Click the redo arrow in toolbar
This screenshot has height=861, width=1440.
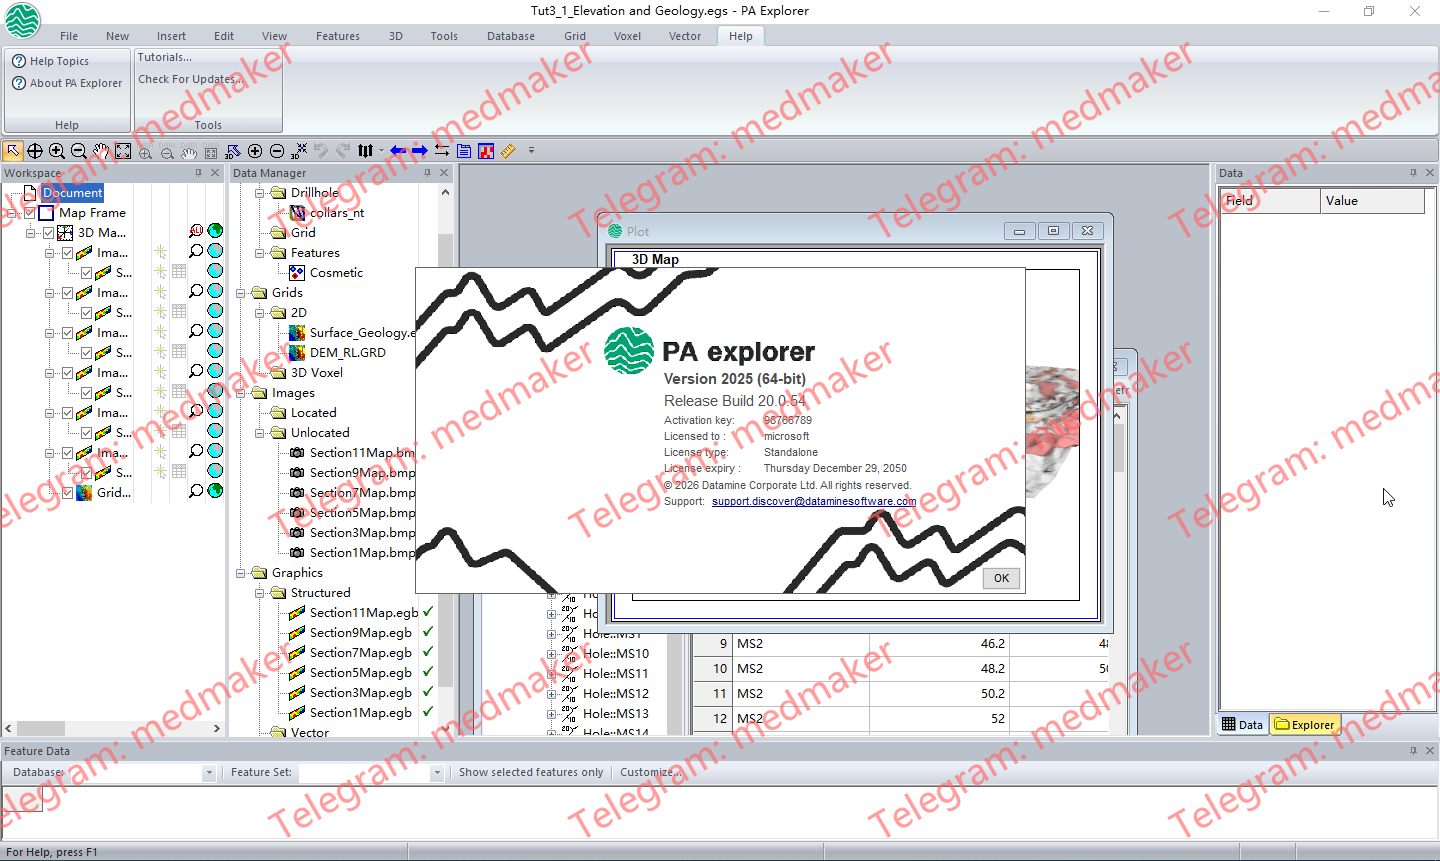[x=343, y=151]
